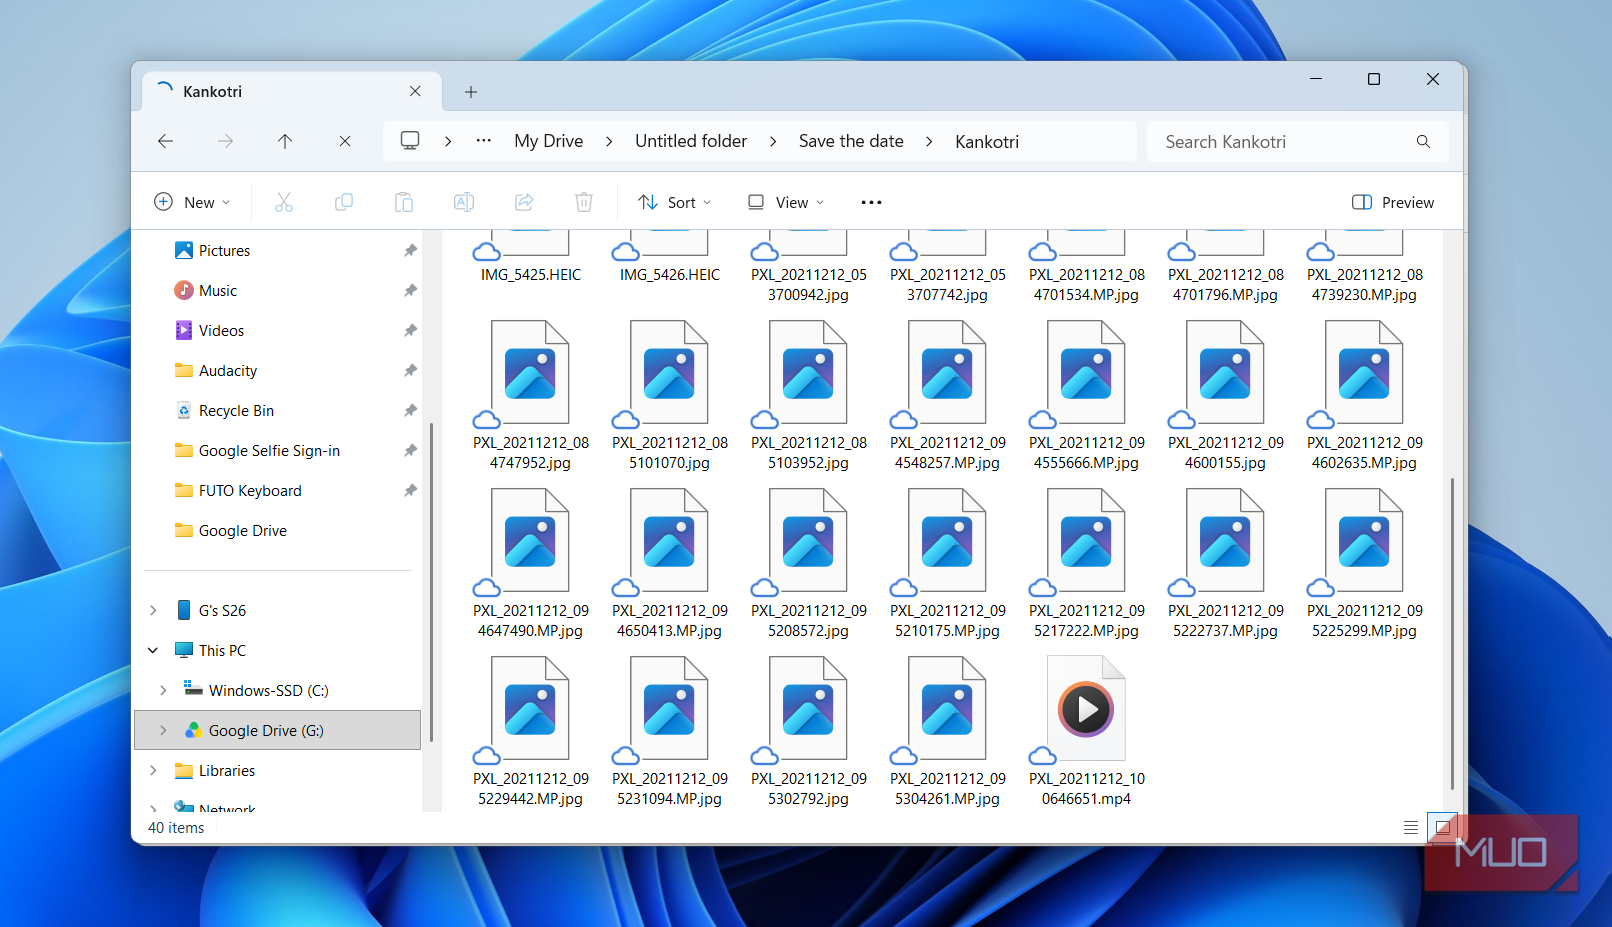The width and height of the screenshot is (1612, 927).
Task: Go forward with the right arrow
Action: click(x=226, y=141)
